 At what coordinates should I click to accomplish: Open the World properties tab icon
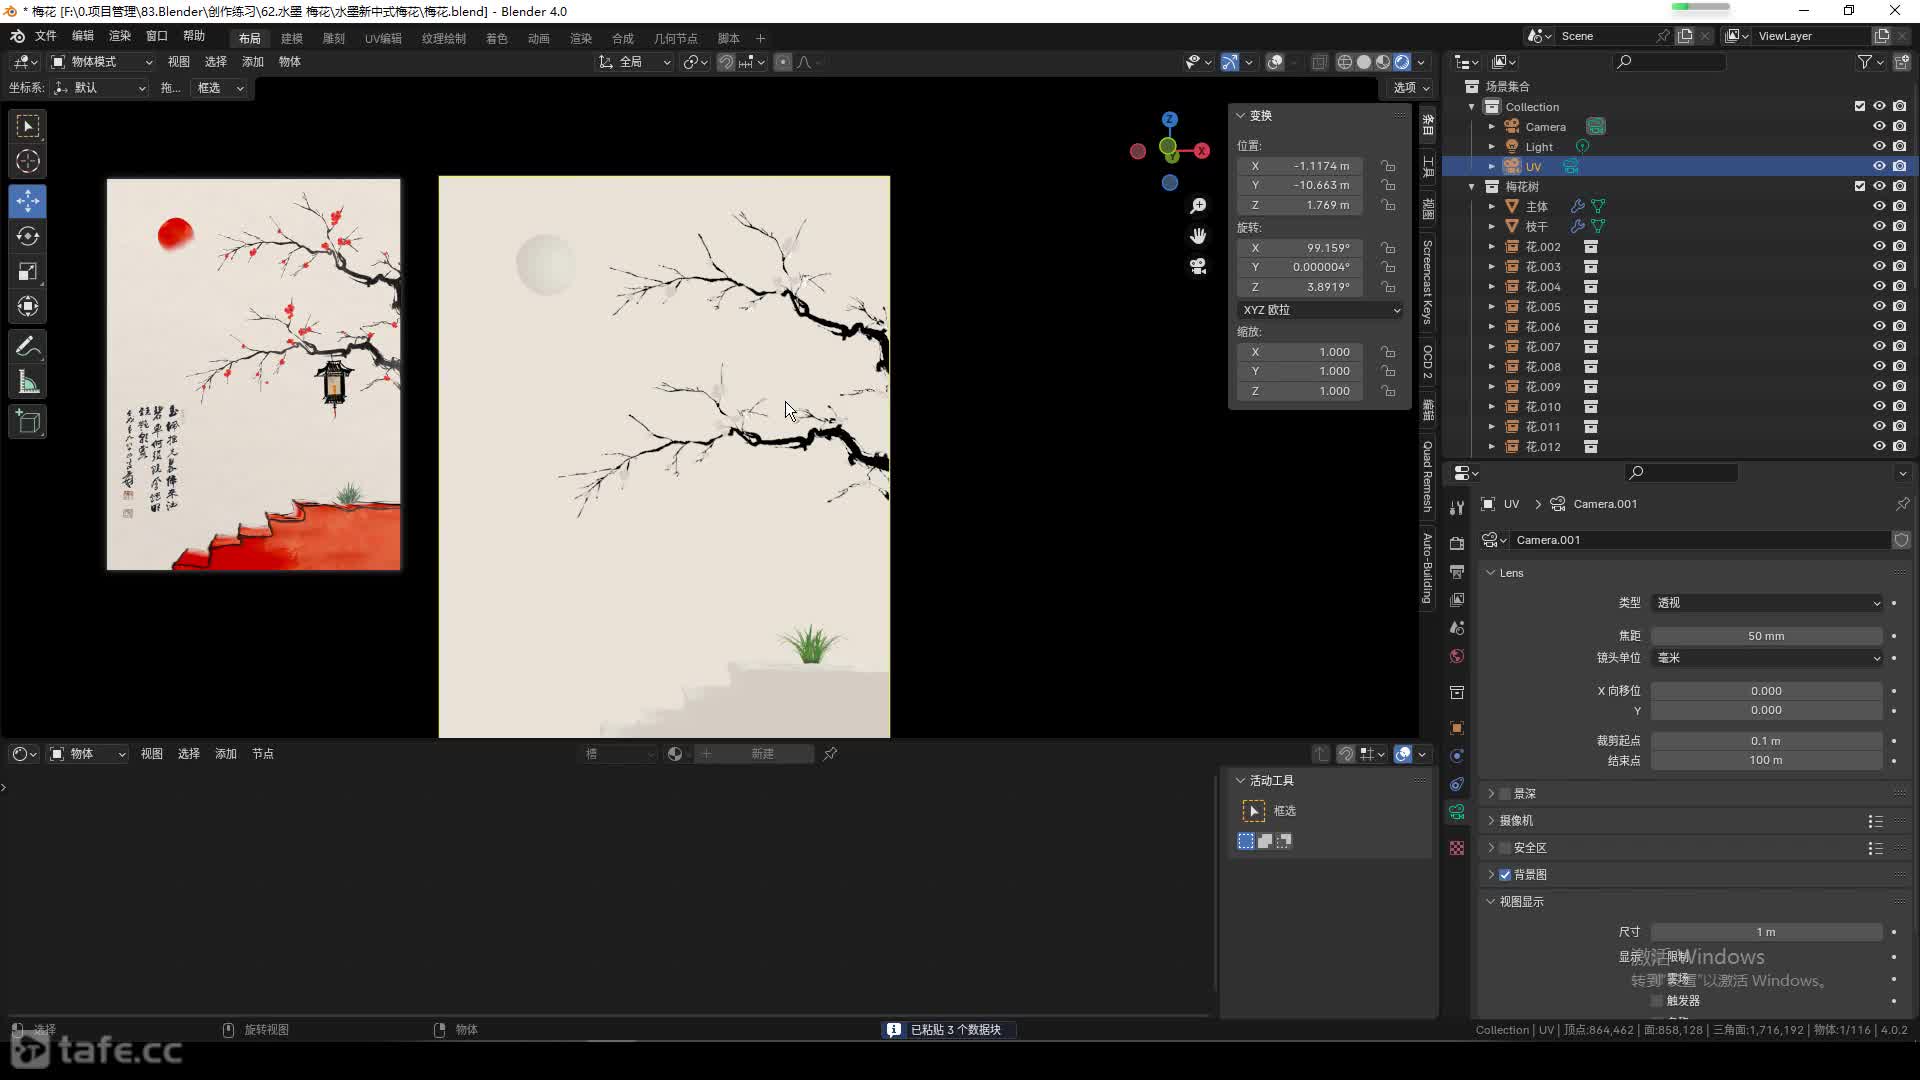[1457, 656]
